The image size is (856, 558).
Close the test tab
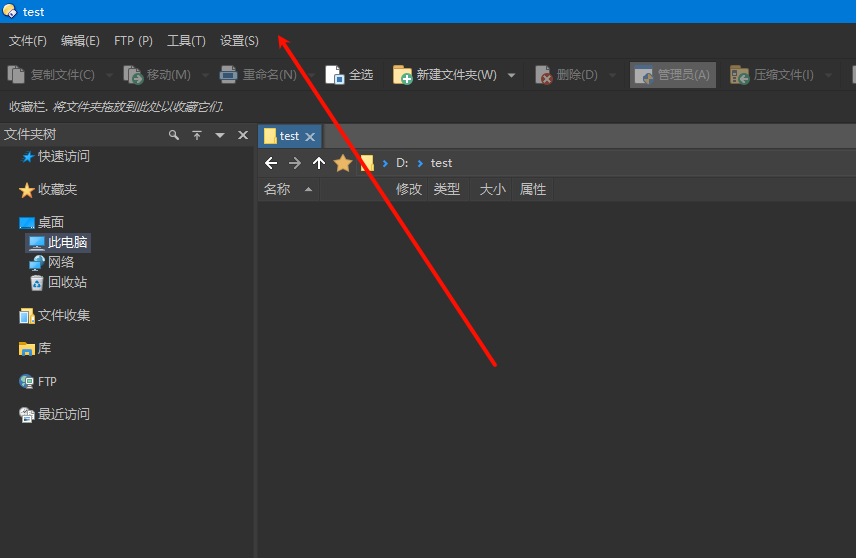[x=310, y=136]
